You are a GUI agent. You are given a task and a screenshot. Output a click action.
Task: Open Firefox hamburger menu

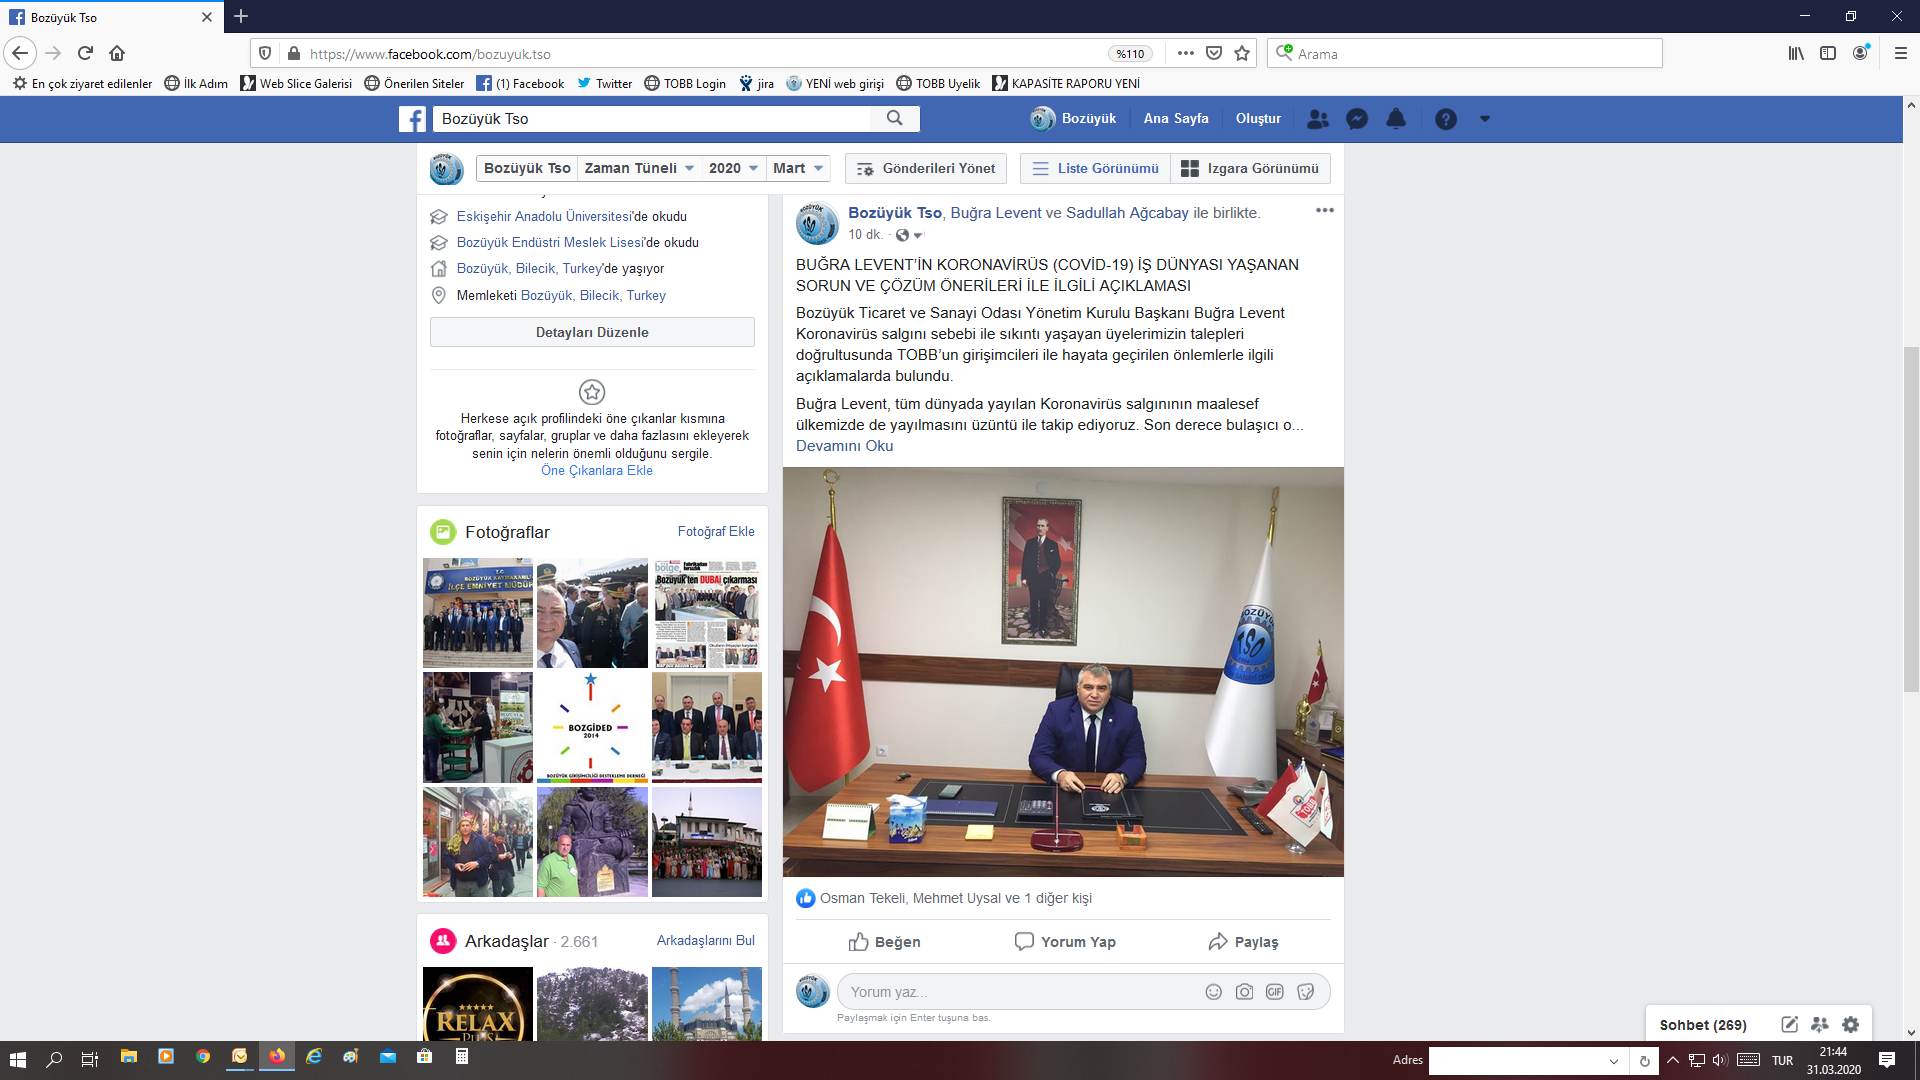1901,53
